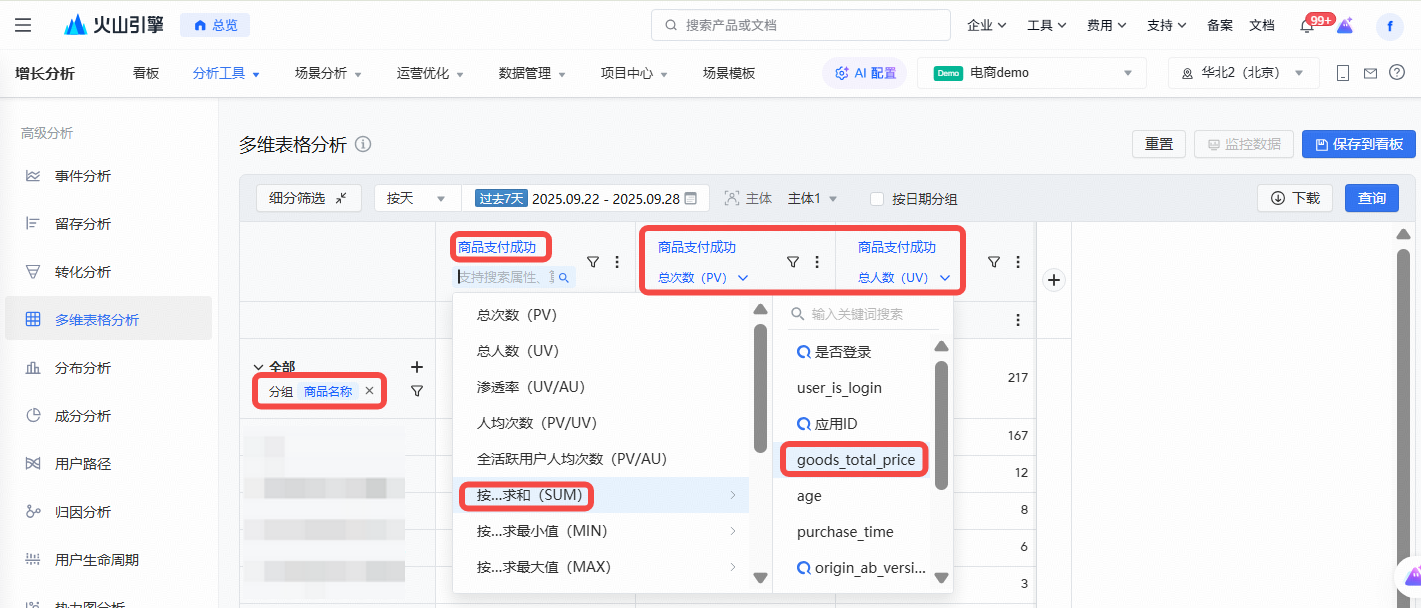Image resolution: width=1421 pixels, height=608 pixels.
Task: Open the more options dots in first column header
Action: [617, 262]
